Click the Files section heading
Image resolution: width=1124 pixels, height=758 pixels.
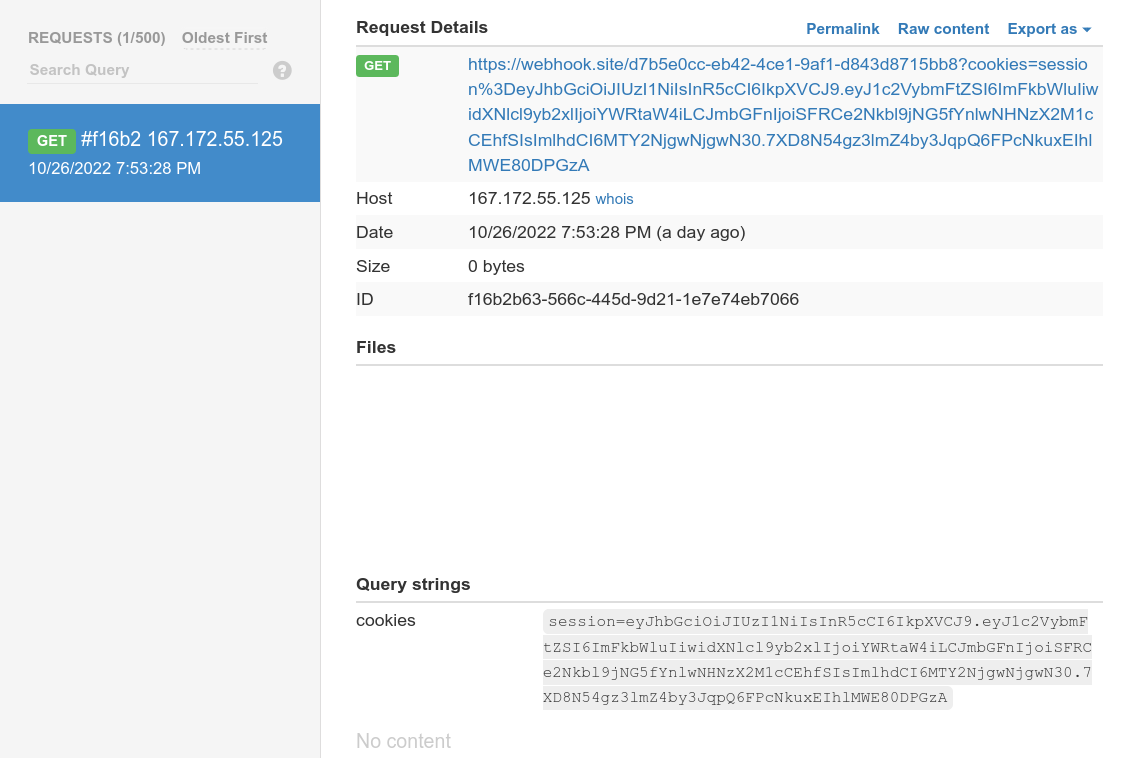pyautogui.click(x=376, y=348)
